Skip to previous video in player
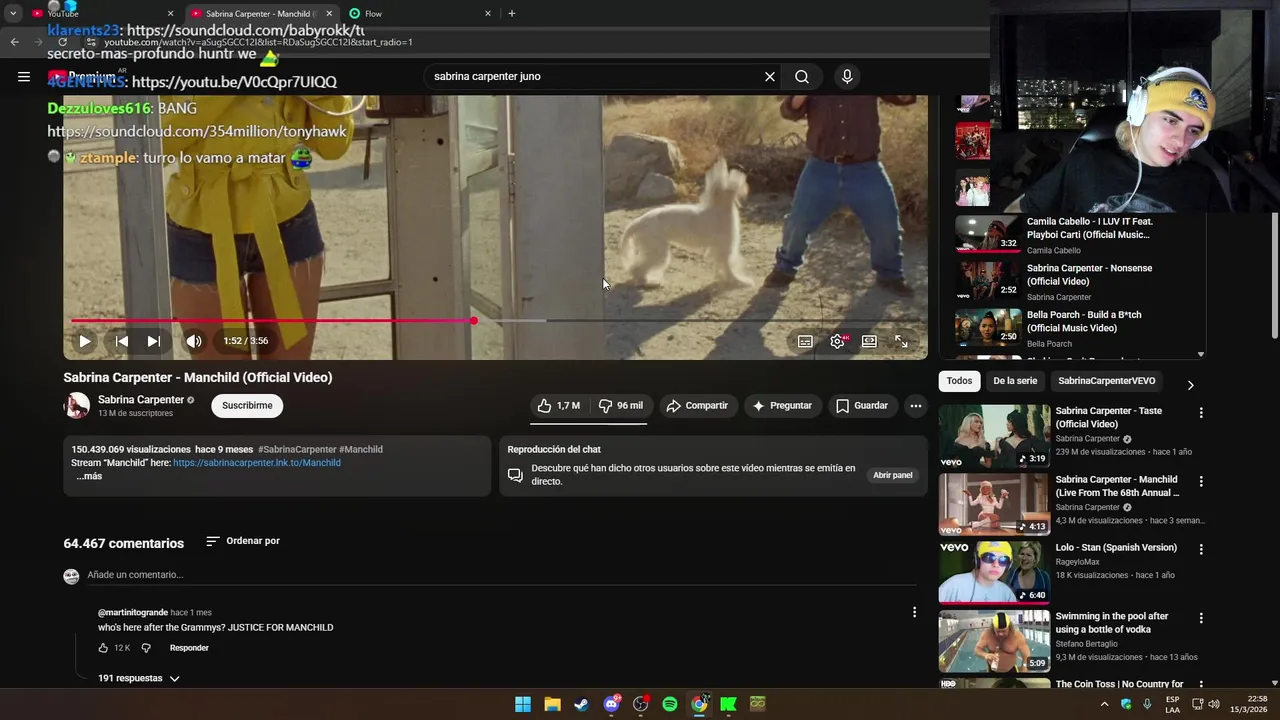Image resolution: width=1280 pixels, height=720 pixels. (x=122, y=341)
